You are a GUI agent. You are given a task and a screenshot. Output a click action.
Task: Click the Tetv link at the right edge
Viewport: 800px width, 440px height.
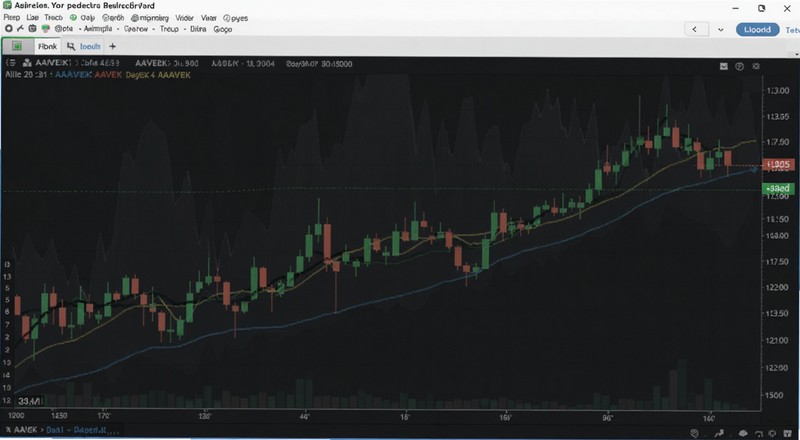(x=792, y=30)
